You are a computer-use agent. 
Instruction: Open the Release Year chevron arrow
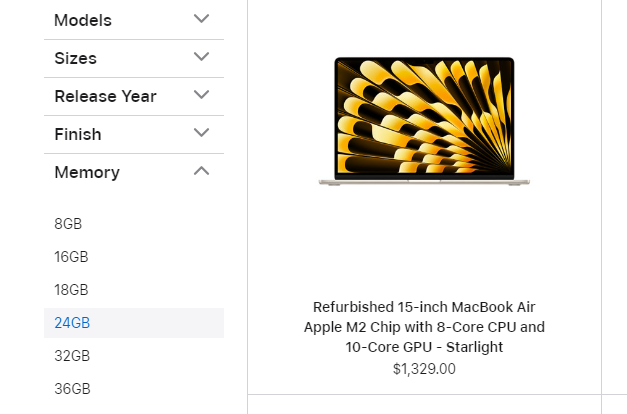pos(201,94)
